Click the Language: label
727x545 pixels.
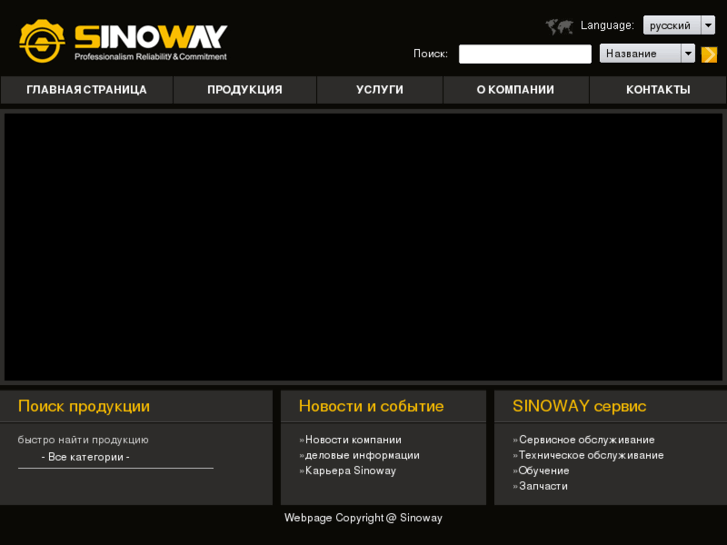607,26
